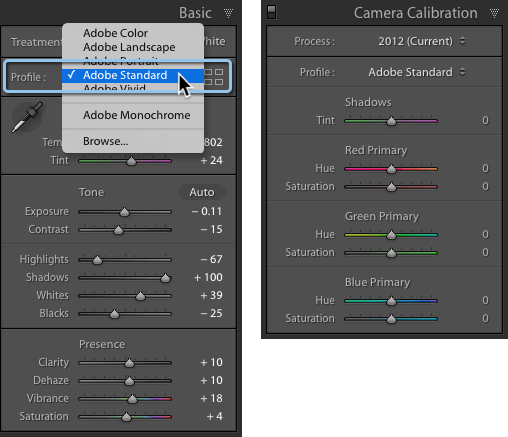Click the Auto tone button

[202, 192]
